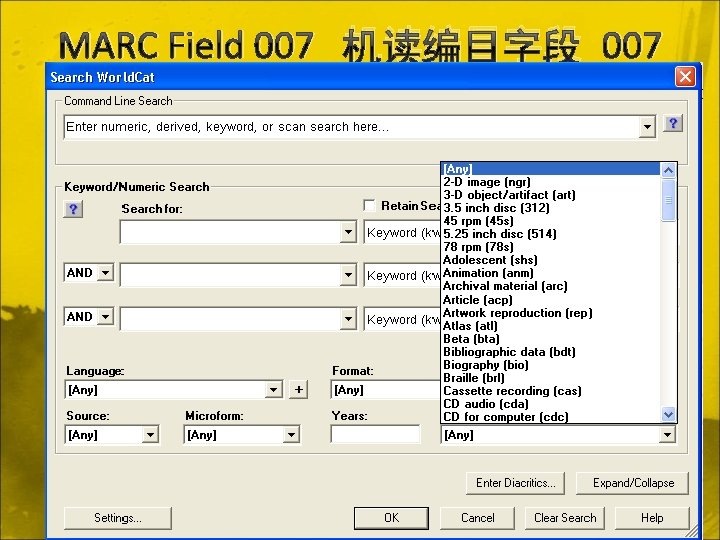
Task: Pick Braille (brl) option
Action: pos(551,378)
